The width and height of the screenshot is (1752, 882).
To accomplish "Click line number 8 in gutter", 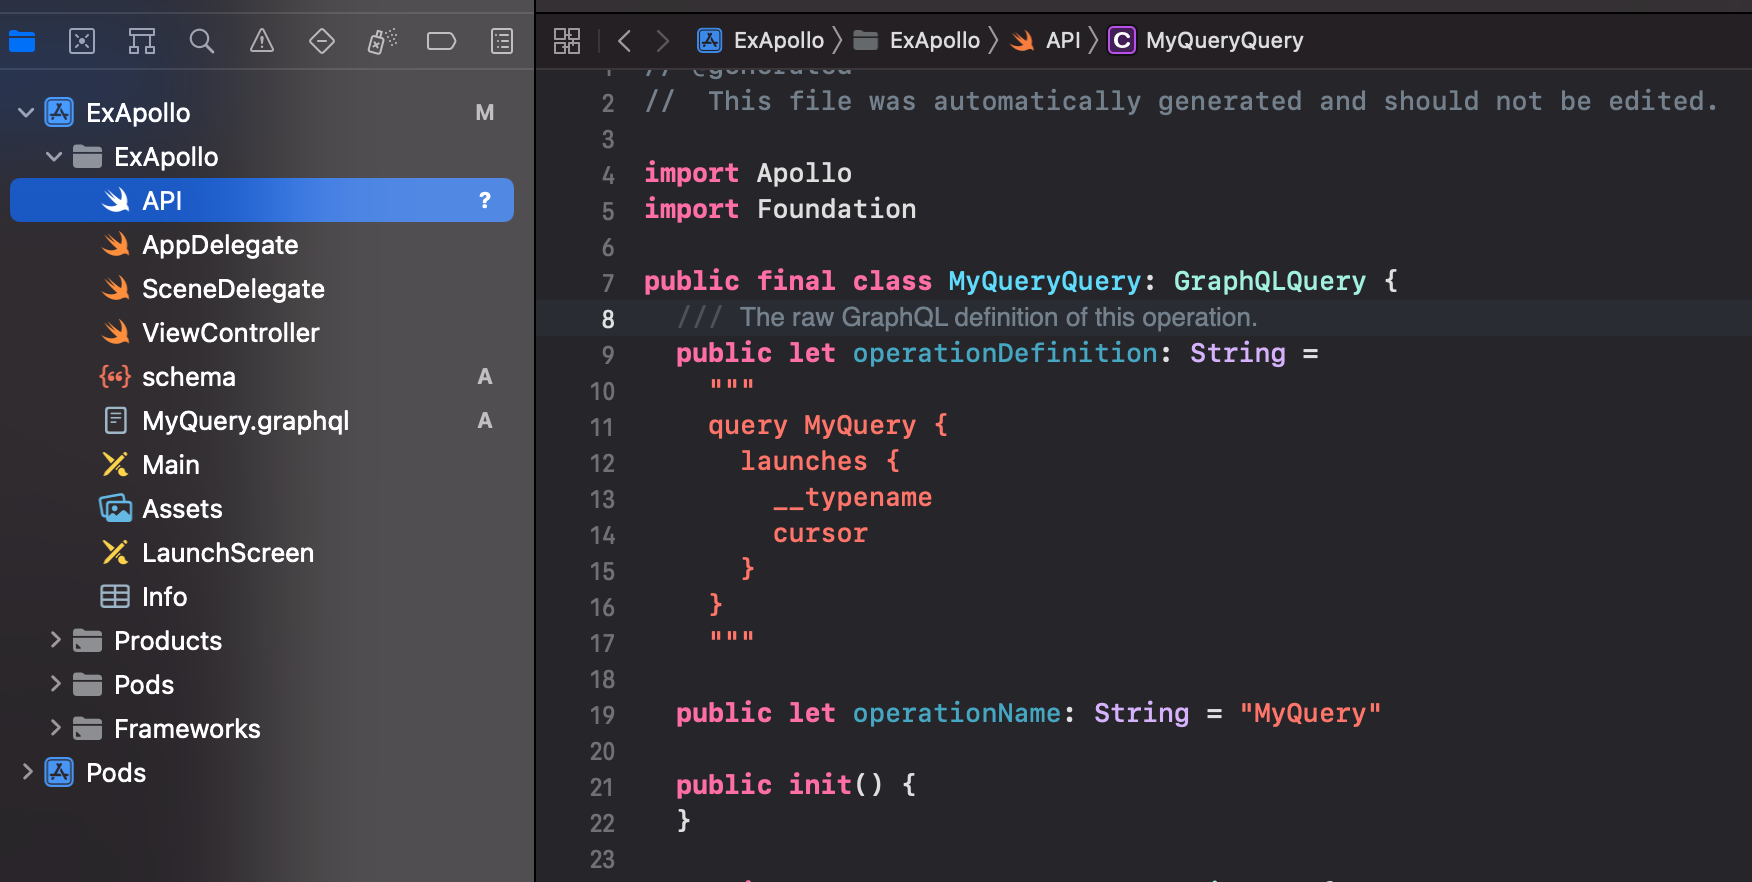I will tap(608, 320).
